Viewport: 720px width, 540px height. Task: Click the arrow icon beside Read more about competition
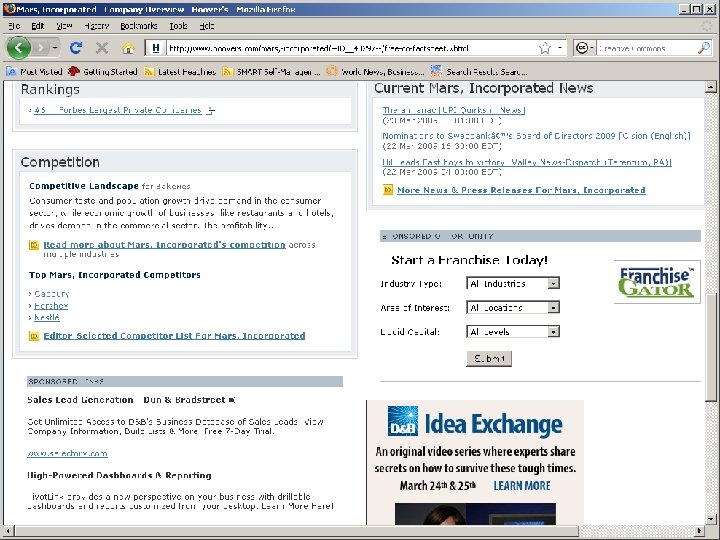(34, 245)
